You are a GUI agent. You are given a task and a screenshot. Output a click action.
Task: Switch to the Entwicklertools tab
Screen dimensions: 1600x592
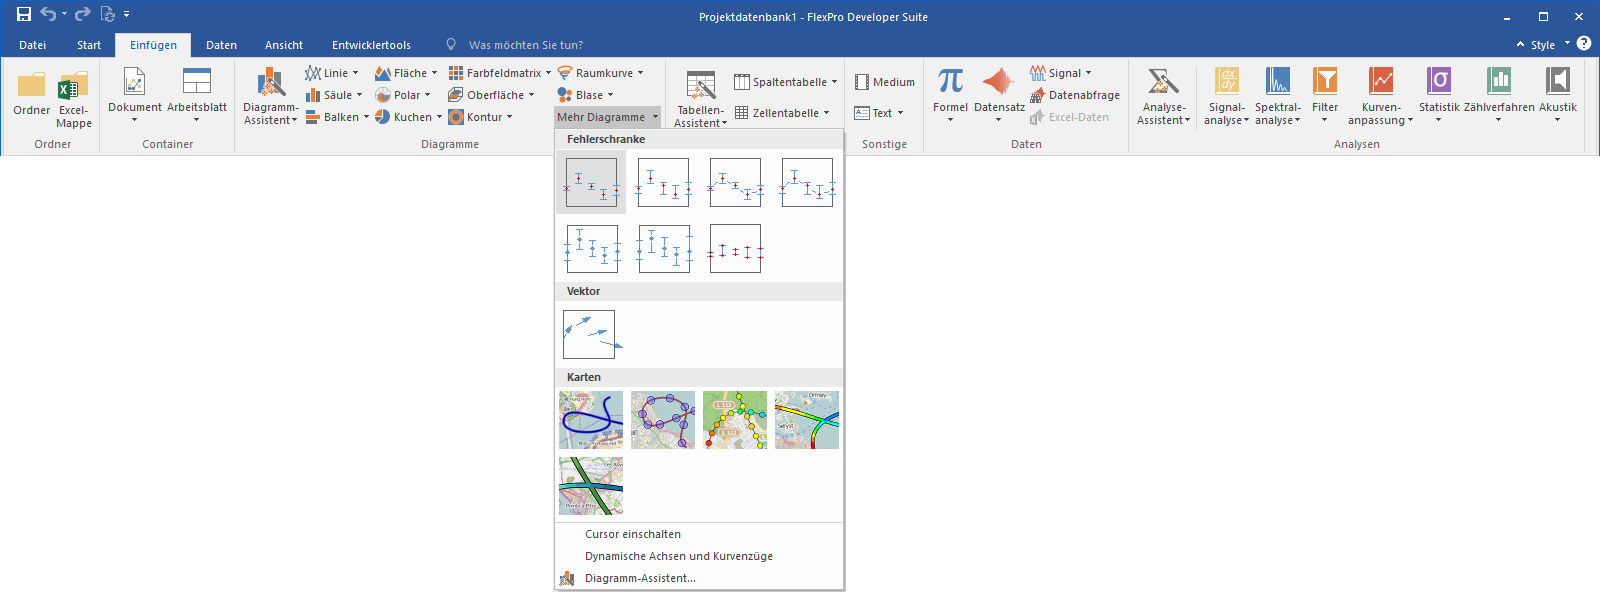372,45
